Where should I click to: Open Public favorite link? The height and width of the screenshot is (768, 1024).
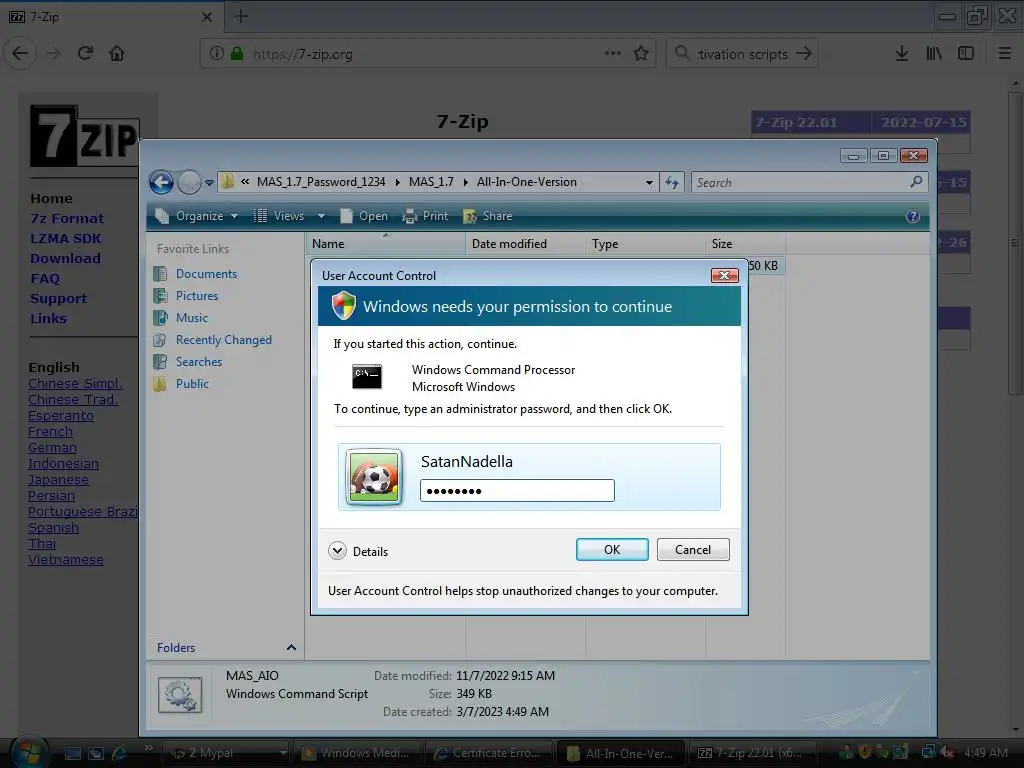point(192,384)
